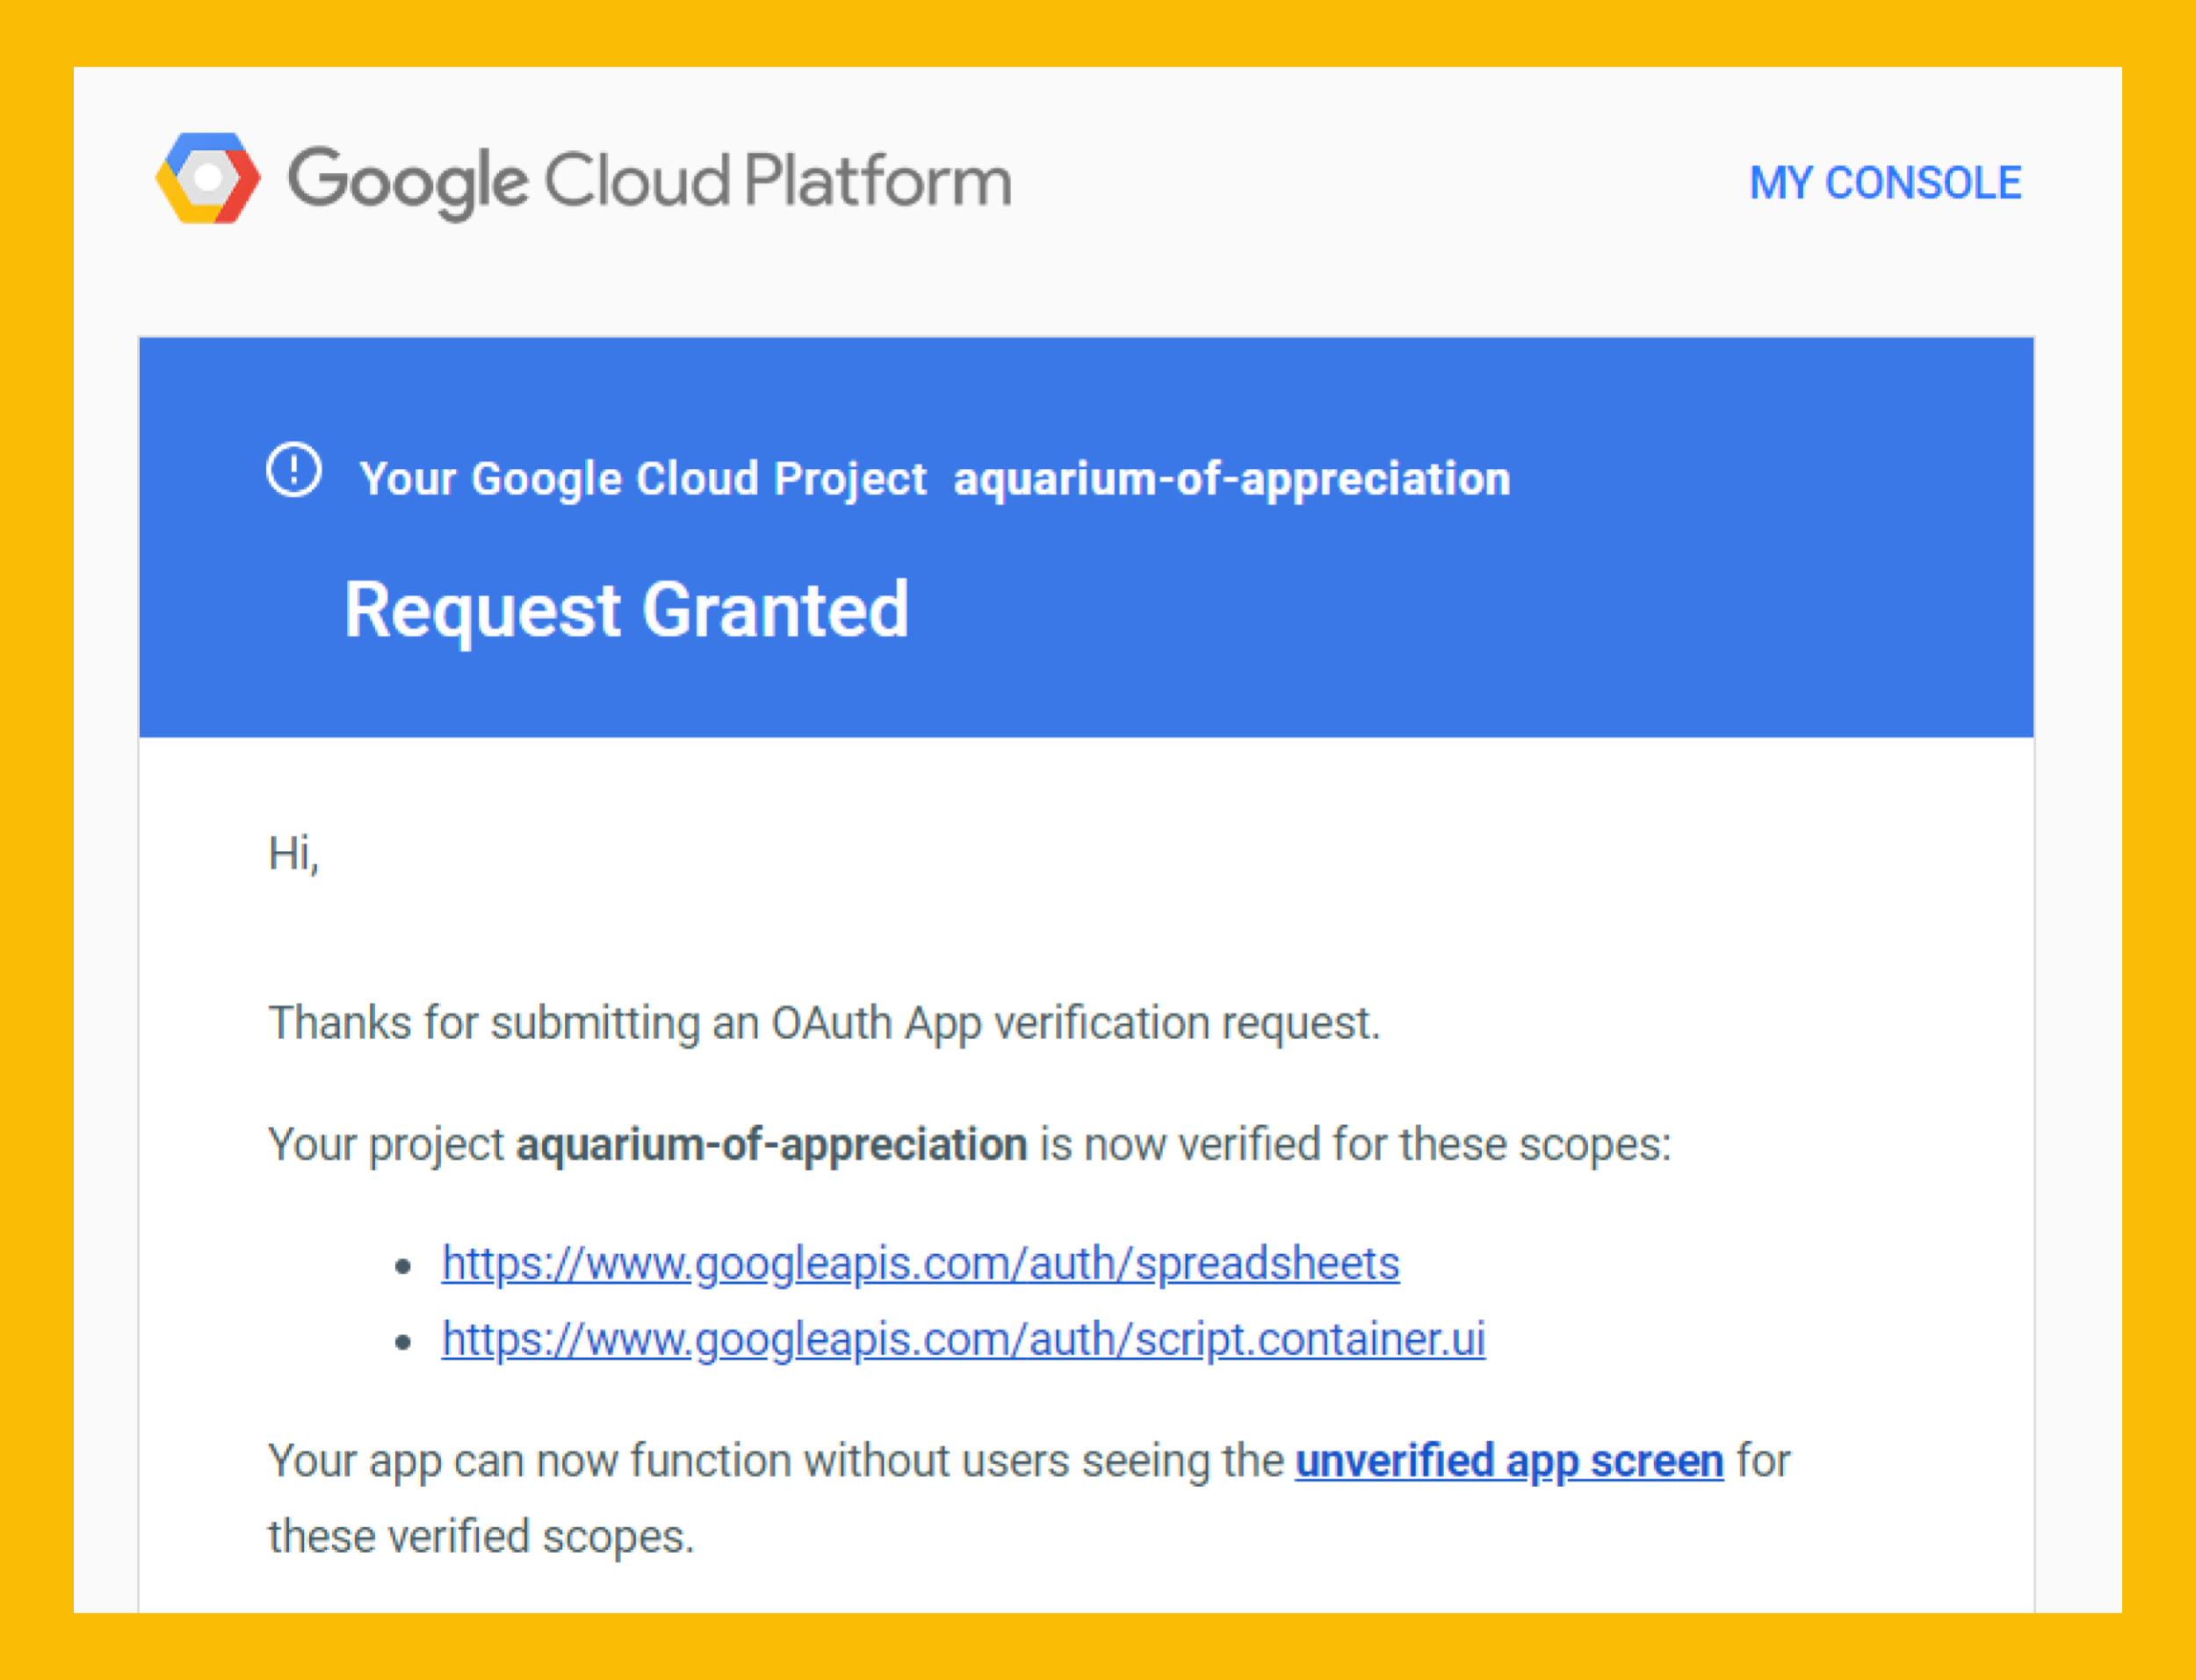Click the Request Granted heading
2196x1680 pixels.
627,610
